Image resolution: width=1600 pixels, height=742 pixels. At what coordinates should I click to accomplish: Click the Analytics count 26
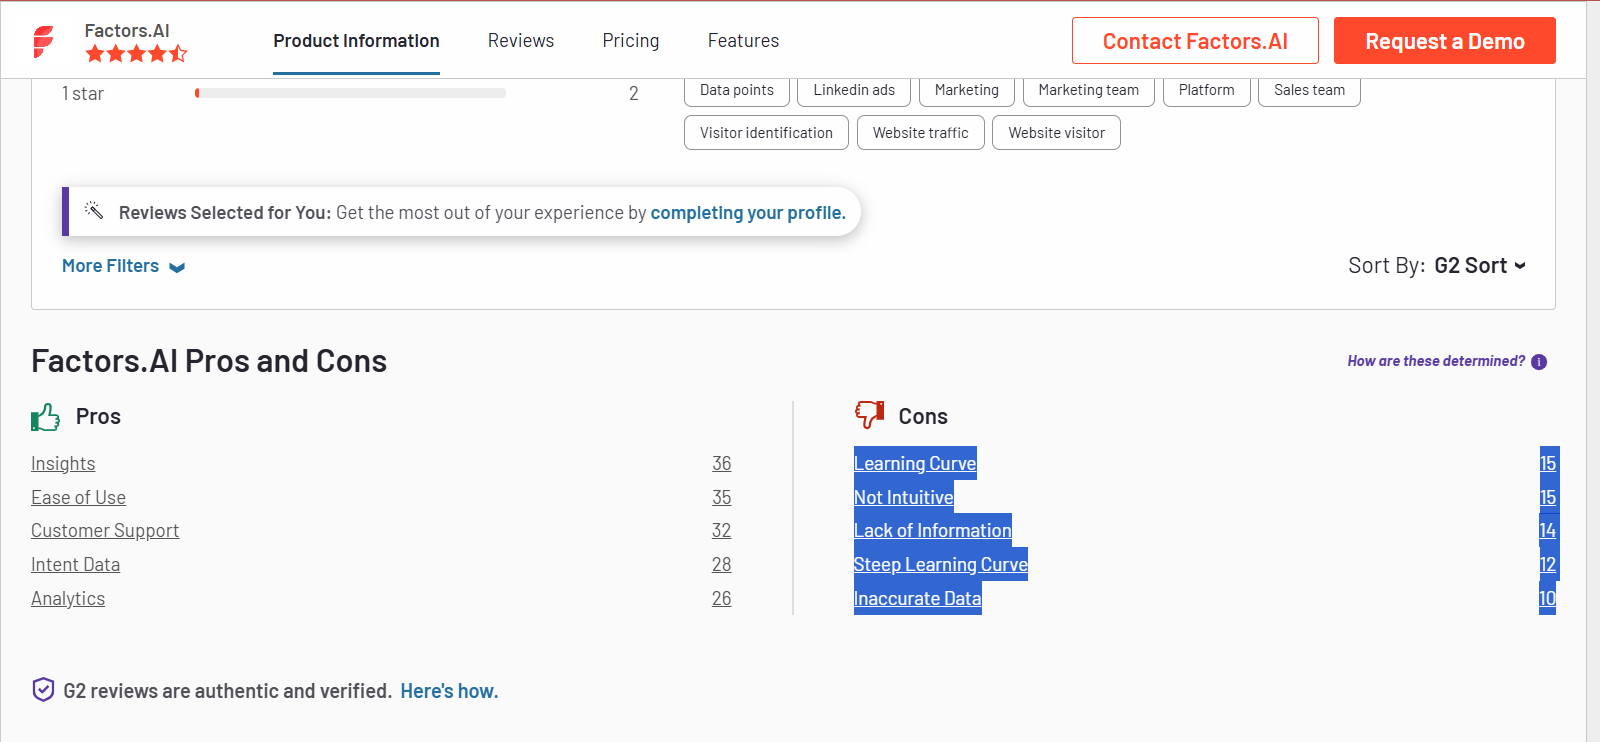pyautogui.click(x=722, y=599)
